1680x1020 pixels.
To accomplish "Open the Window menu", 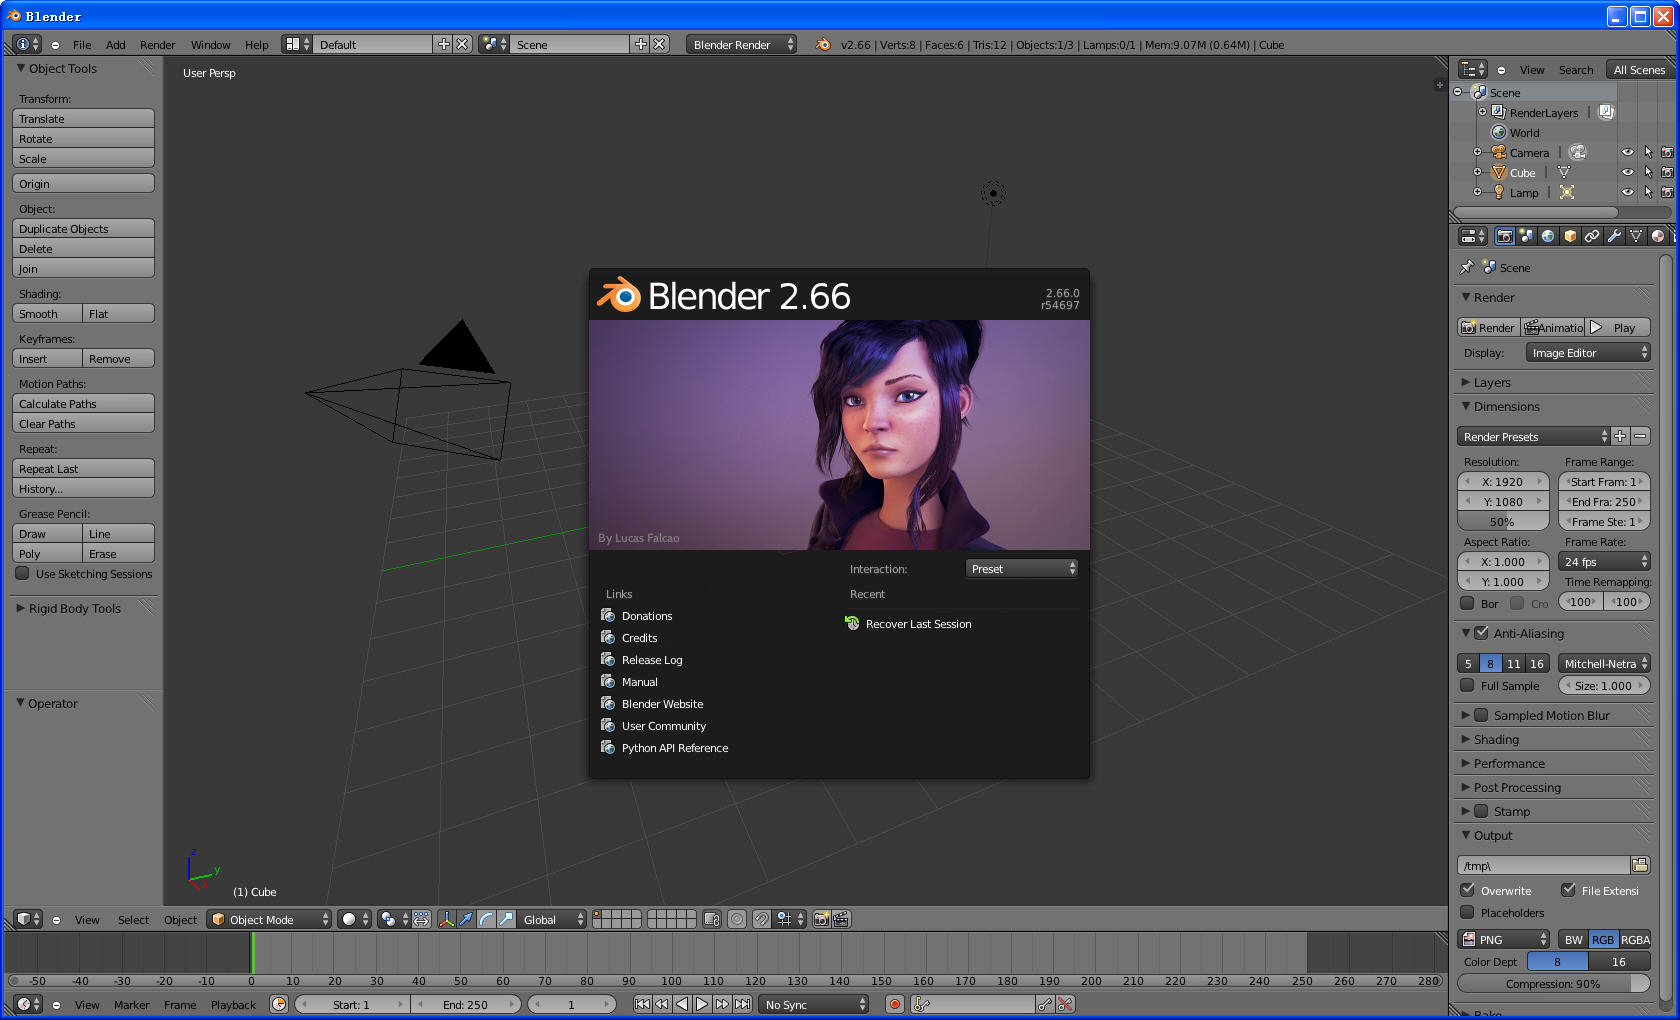I will pos(210,44).
